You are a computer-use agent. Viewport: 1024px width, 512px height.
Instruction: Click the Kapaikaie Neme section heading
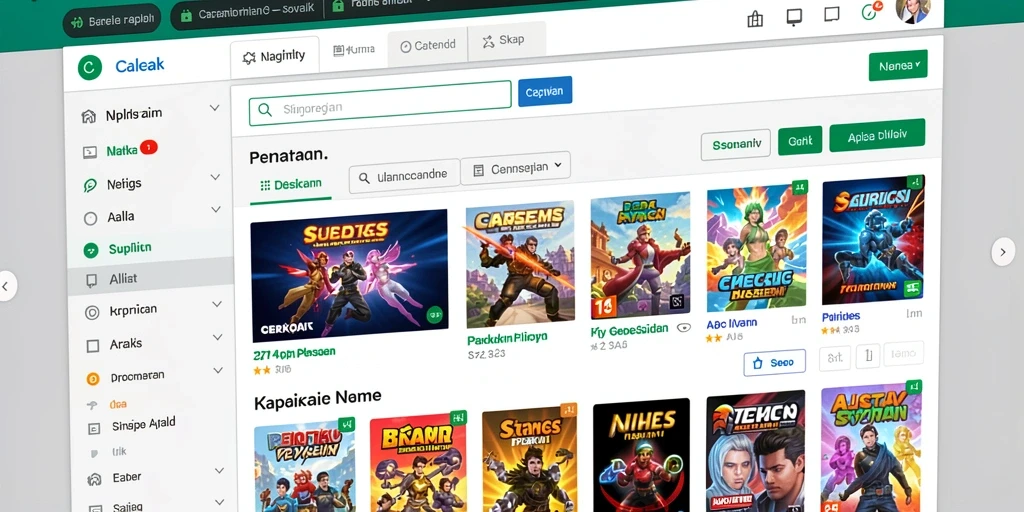pyautogui.click(x=317, y=398)
